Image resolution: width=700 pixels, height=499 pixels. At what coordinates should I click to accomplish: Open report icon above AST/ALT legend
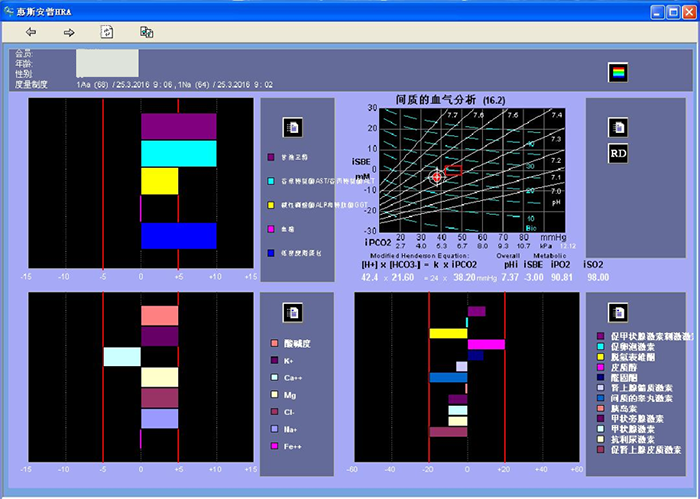[292, 128]
